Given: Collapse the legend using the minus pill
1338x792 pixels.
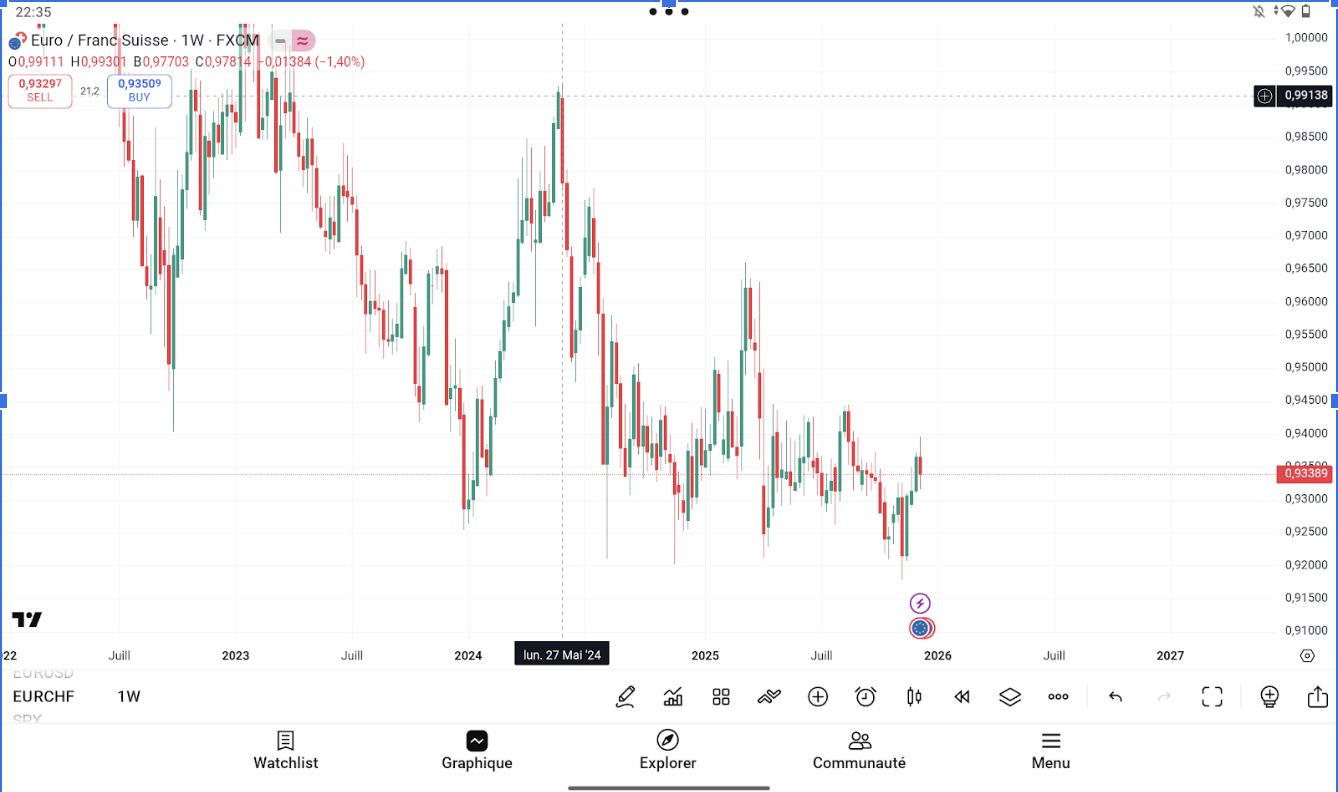Looking at the screenshot, I should [x=280, y=41].
